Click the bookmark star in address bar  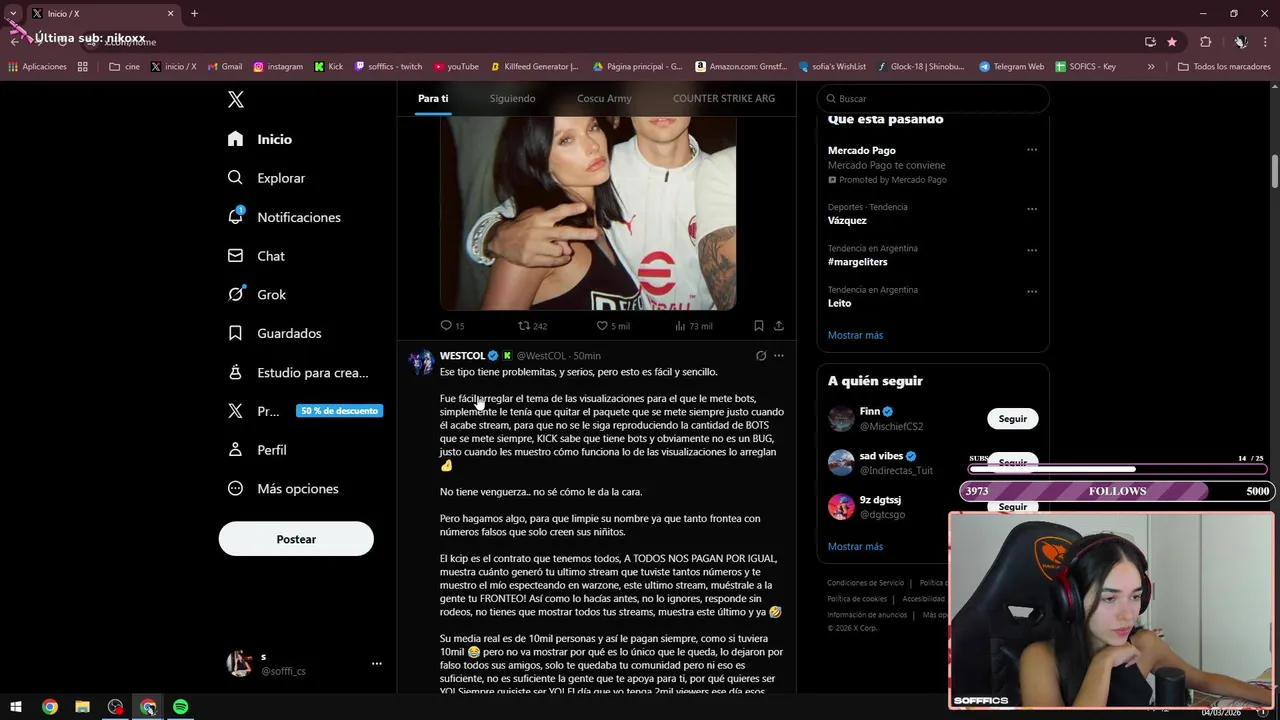tap(1172, 42)
